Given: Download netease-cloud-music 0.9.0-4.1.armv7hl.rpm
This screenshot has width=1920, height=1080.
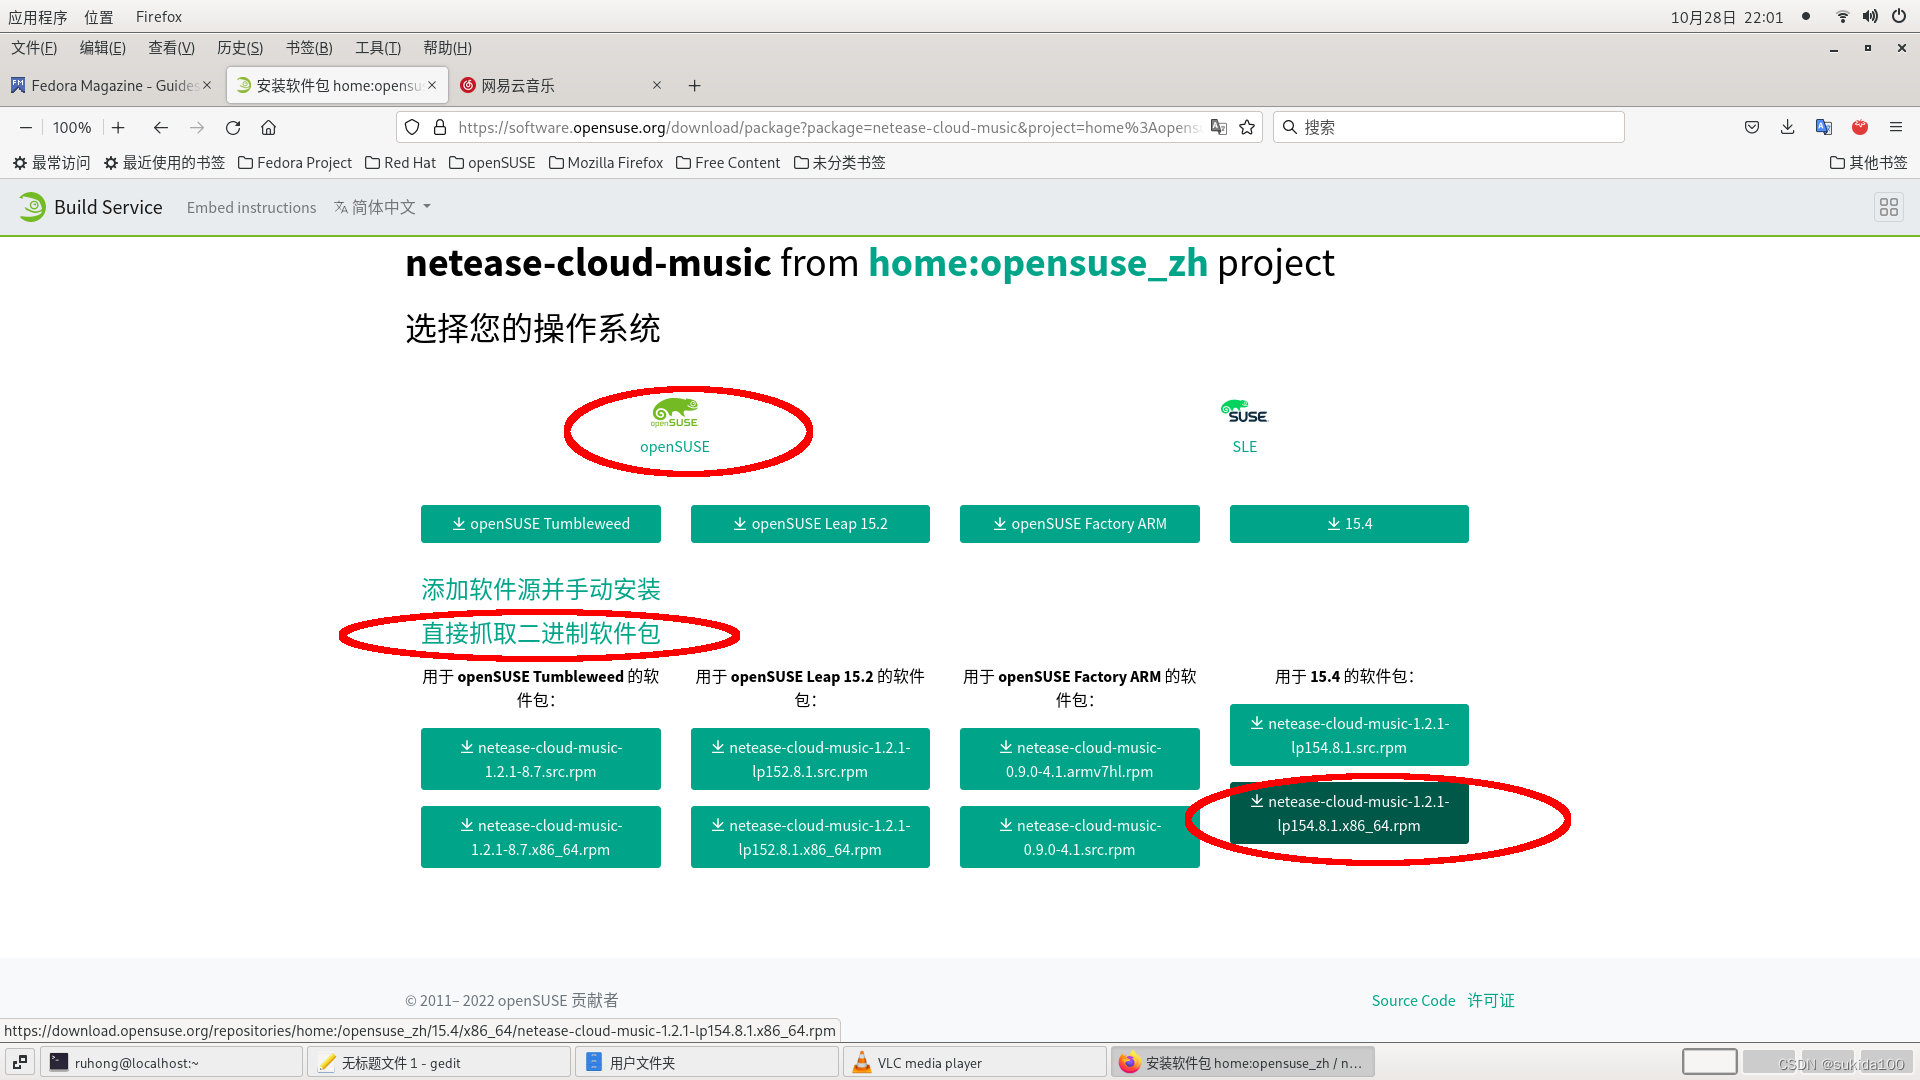Looking at the screenshot, I should (1079, 759).
